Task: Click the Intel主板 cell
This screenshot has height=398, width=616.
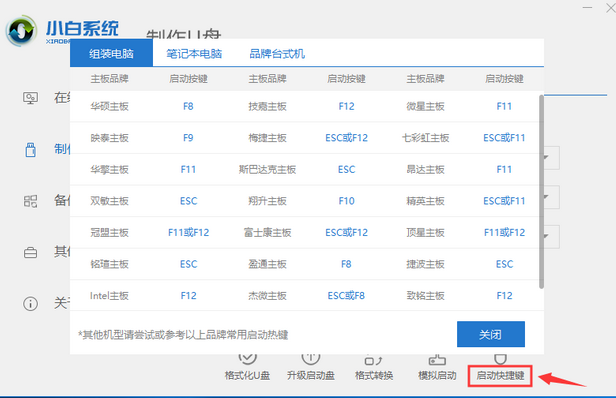Action: [x=109, y=296]
